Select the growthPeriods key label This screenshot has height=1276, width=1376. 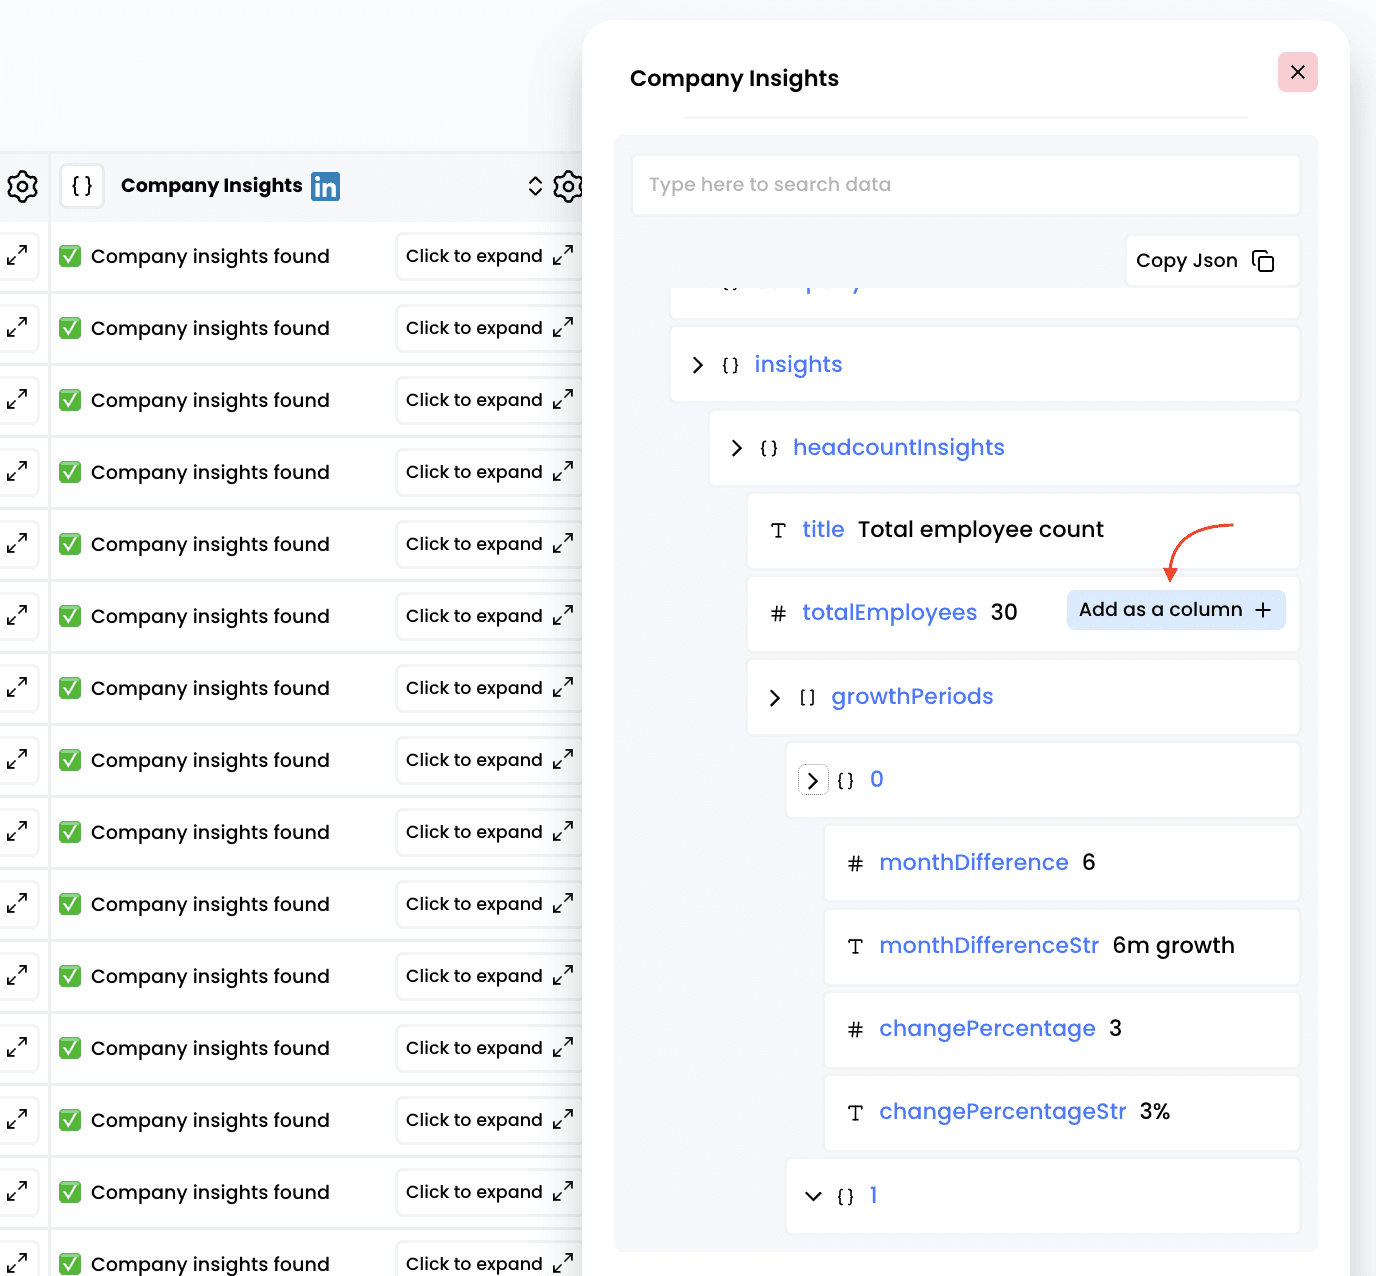click(912, 697)
